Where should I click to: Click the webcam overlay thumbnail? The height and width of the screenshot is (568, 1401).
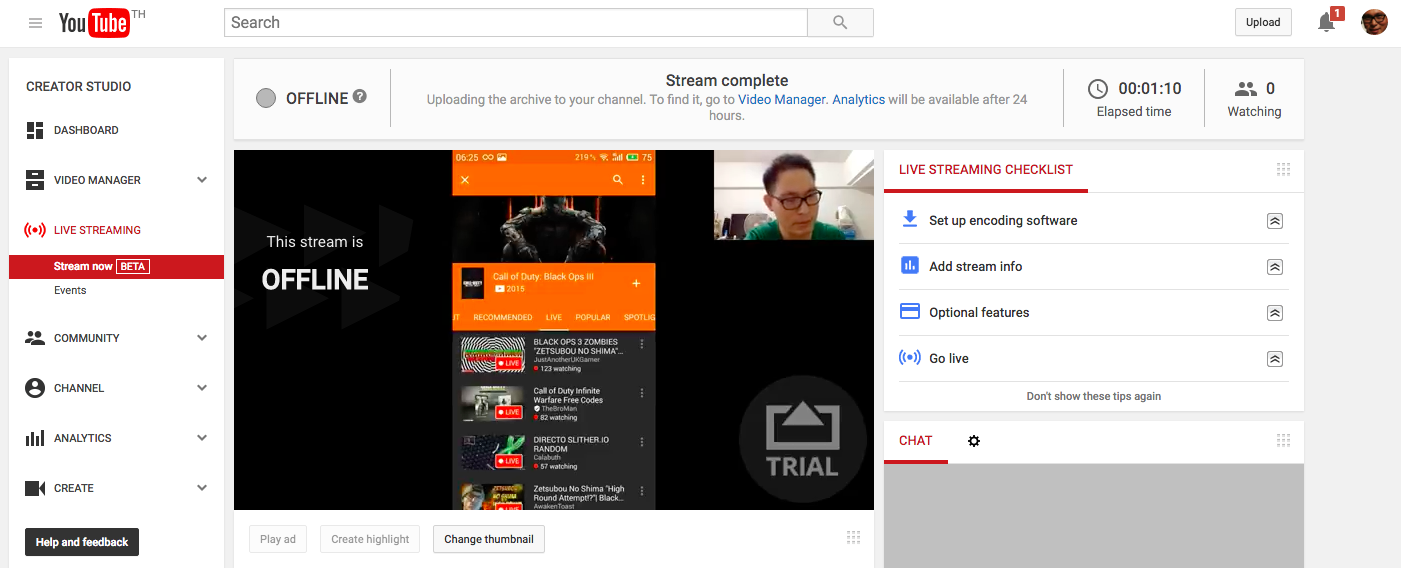click(x=794, y=195)
